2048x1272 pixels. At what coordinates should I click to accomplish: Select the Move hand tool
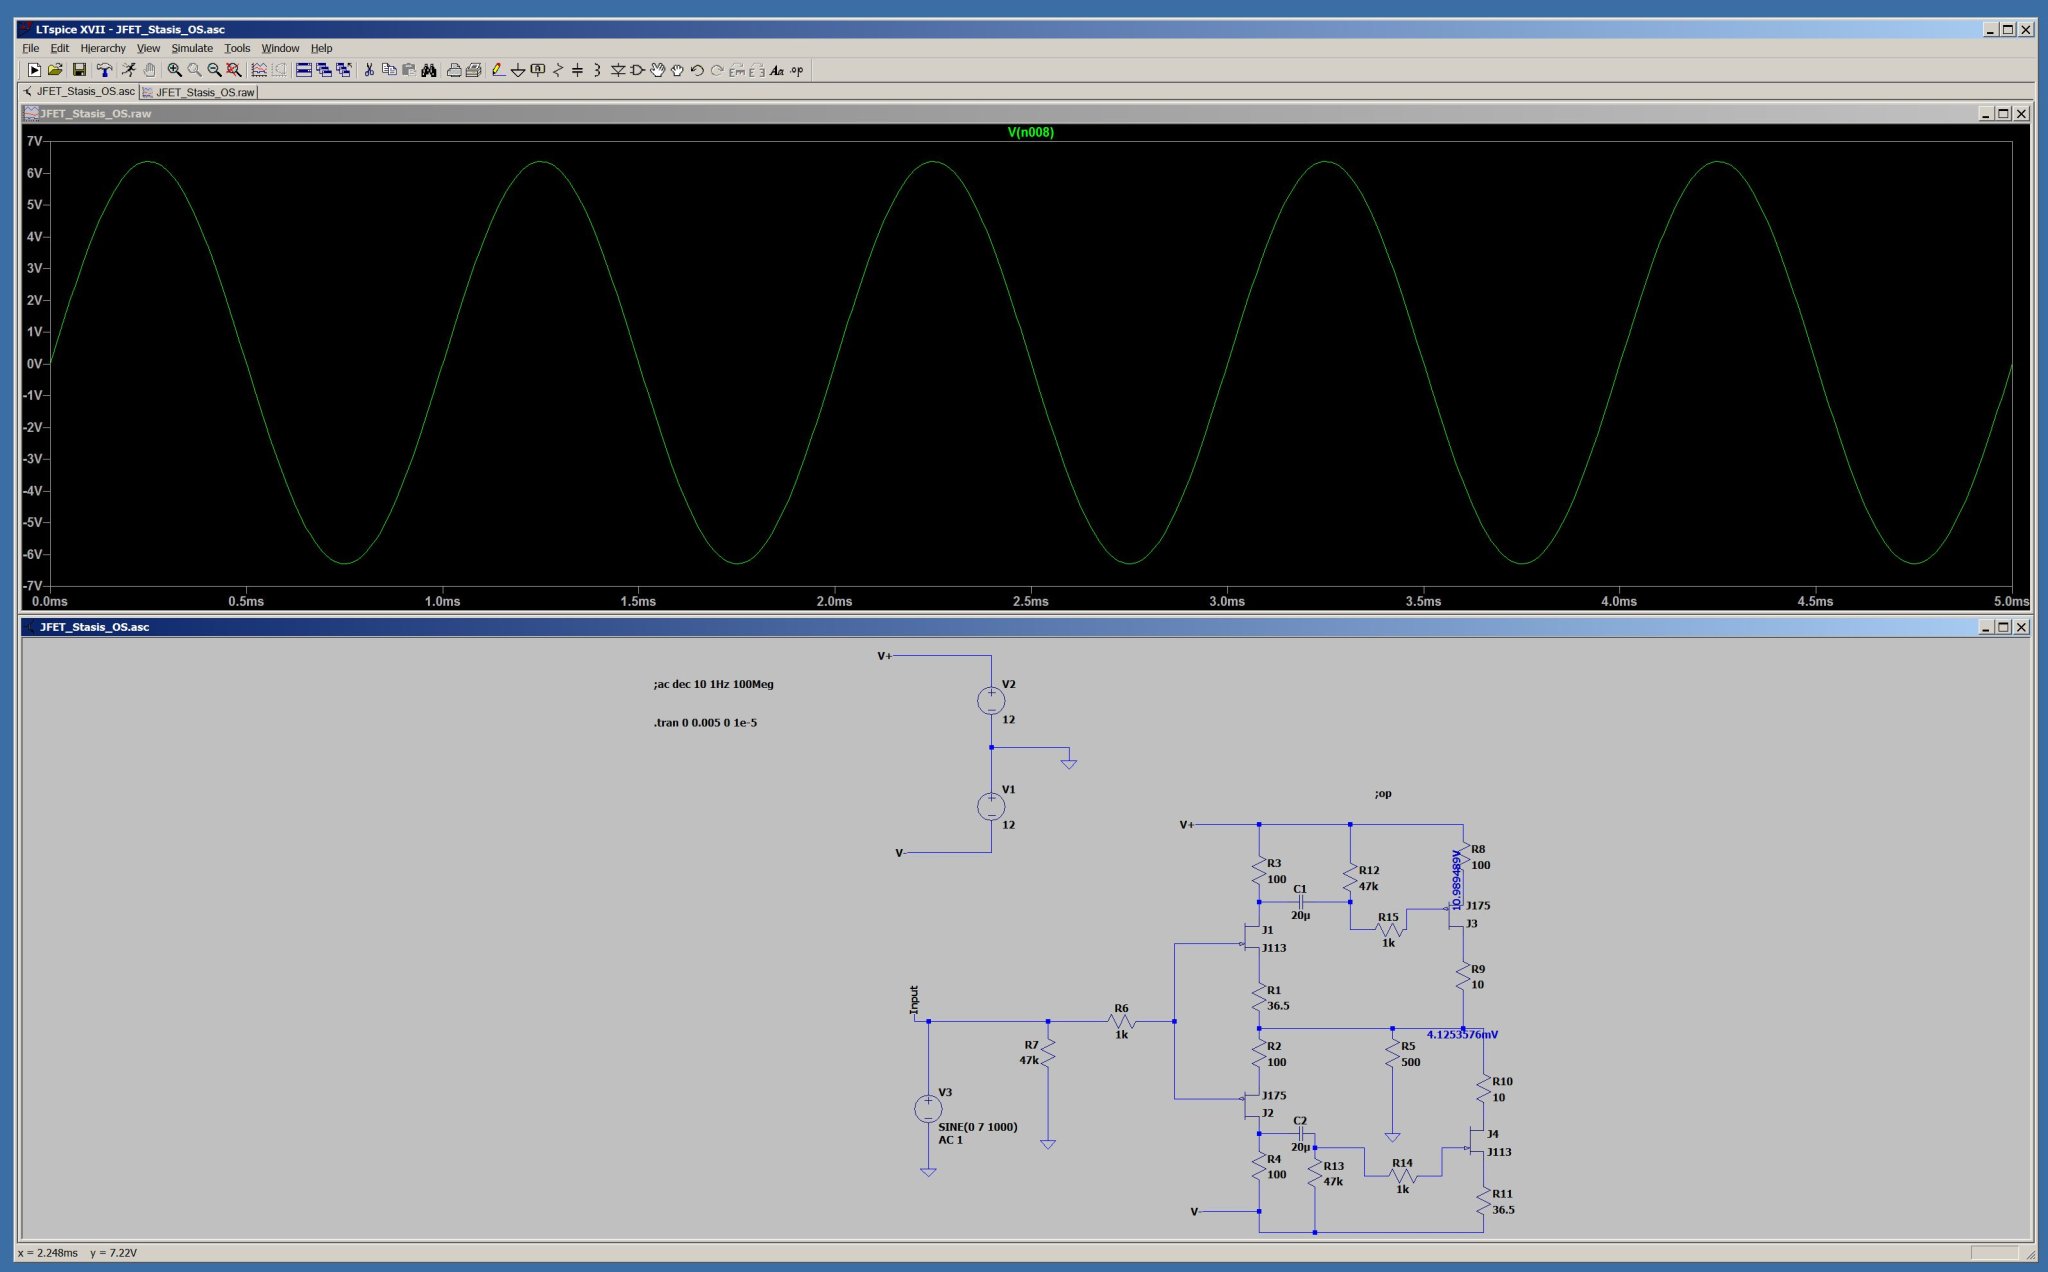point(656,70)
